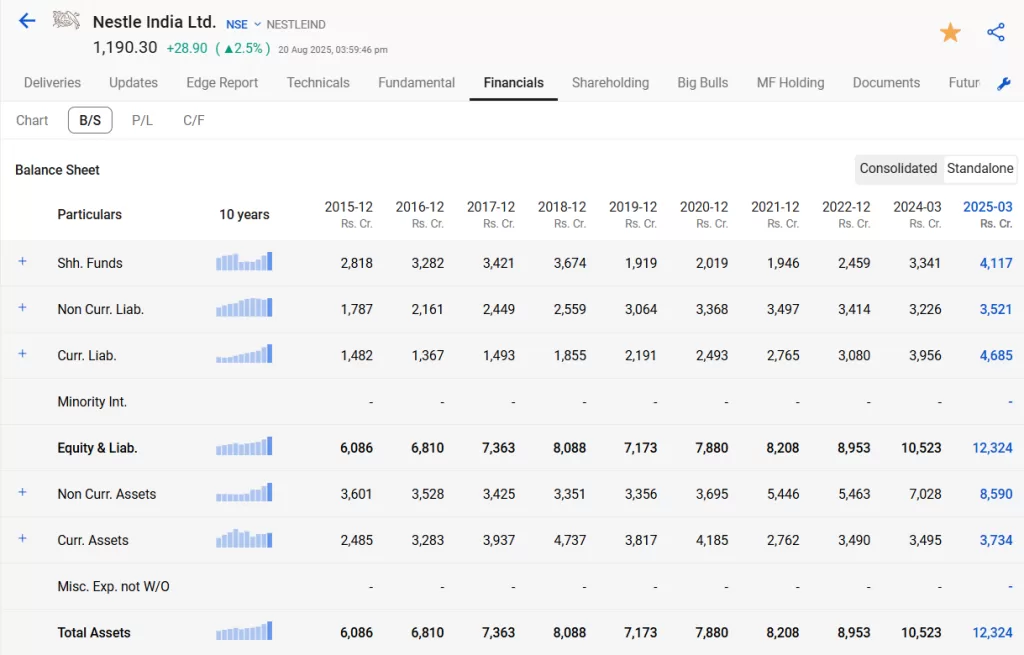Open Shh. Funds 10-year bar chart

click(244, 262)
